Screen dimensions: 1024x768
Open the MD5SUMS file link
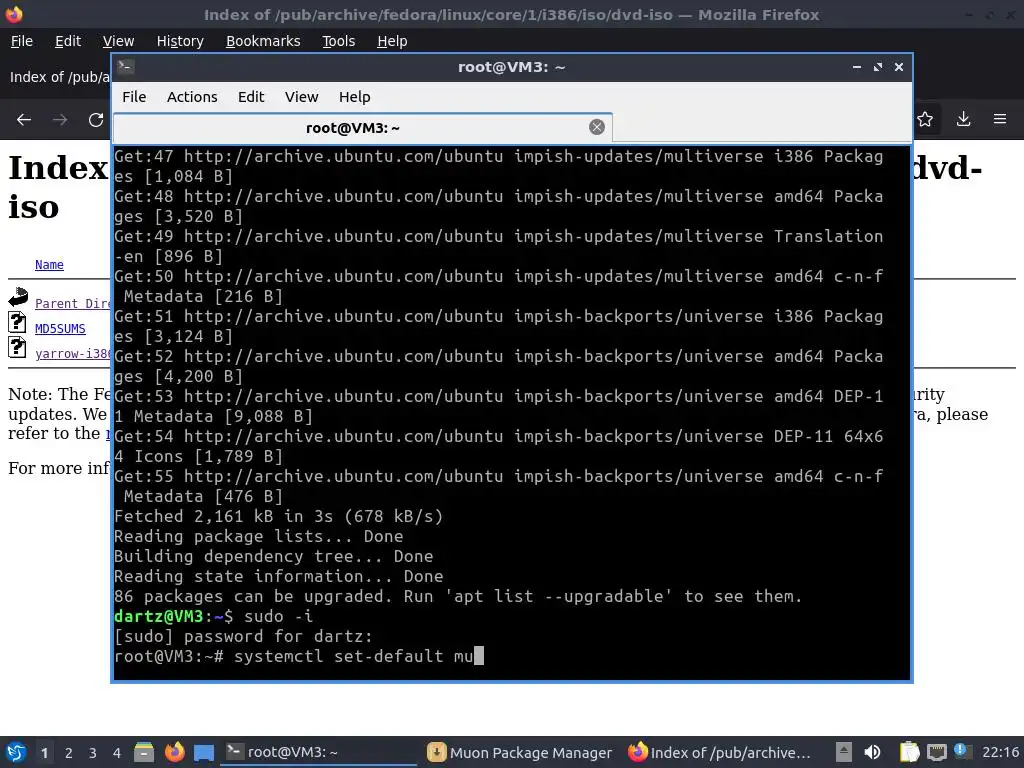pyautogui.click(x=60, y=328)
